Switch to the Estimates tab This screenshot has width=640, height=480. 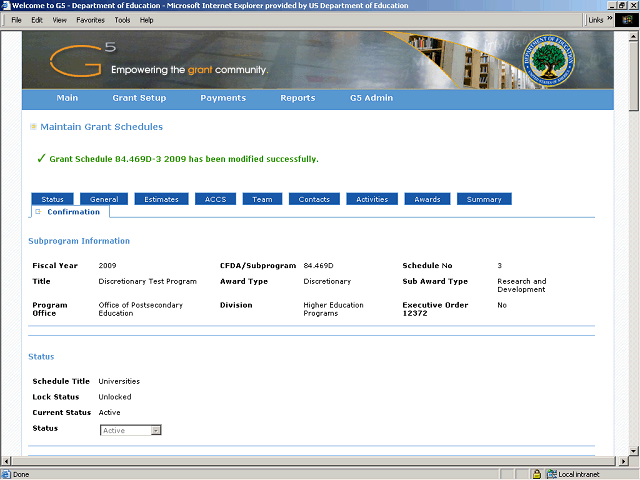tap(161, 199)
